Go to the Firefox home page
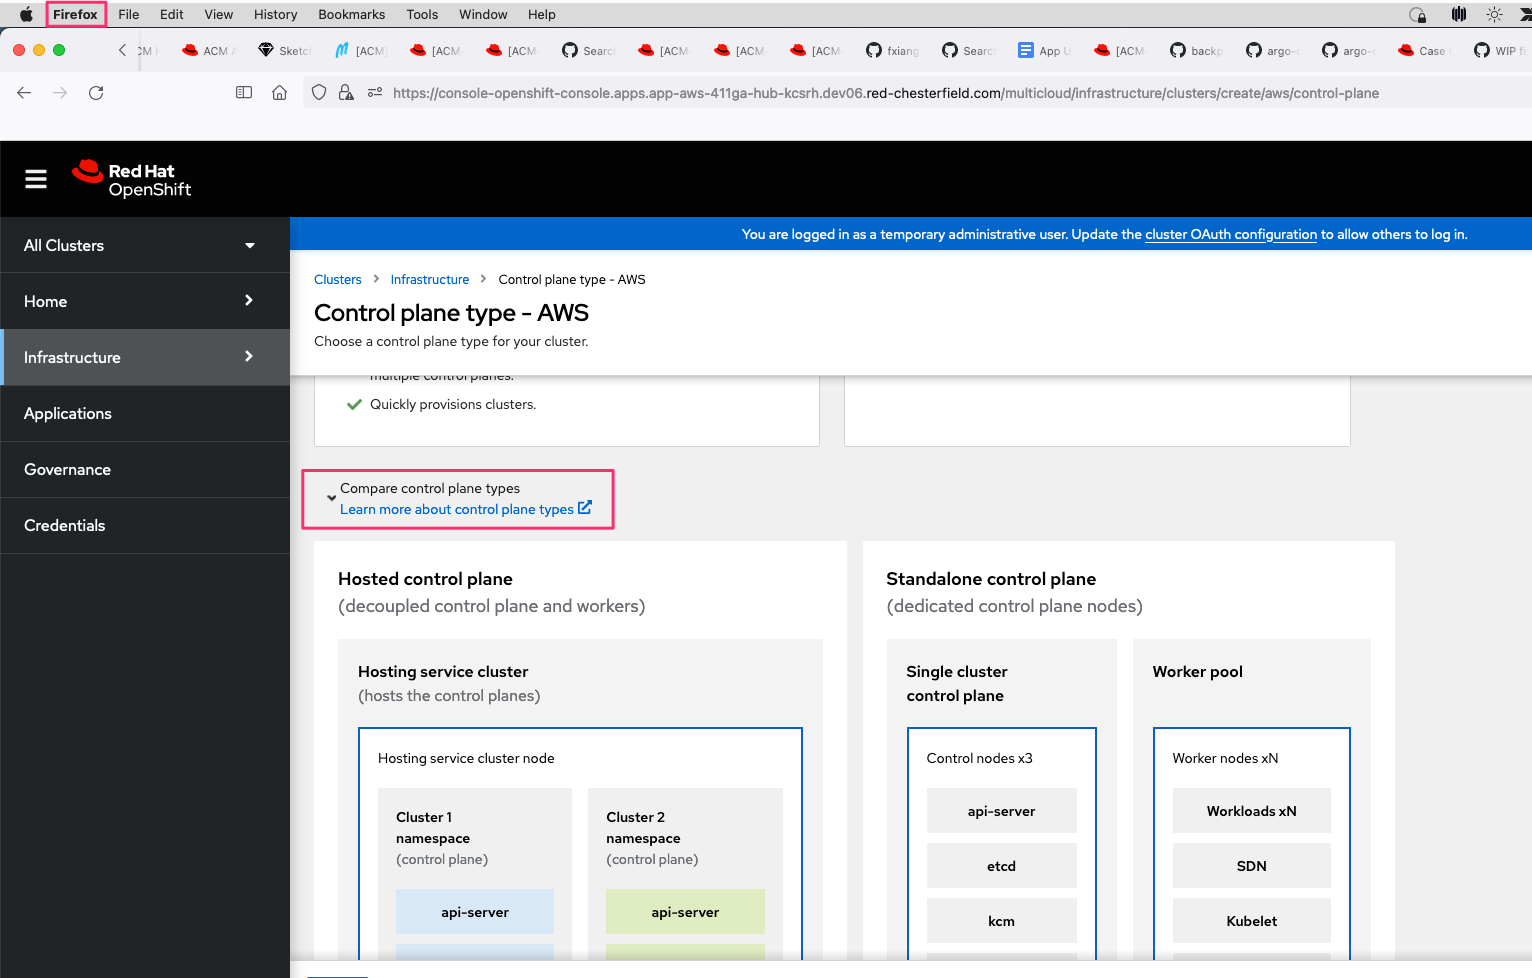 point(280,93)
